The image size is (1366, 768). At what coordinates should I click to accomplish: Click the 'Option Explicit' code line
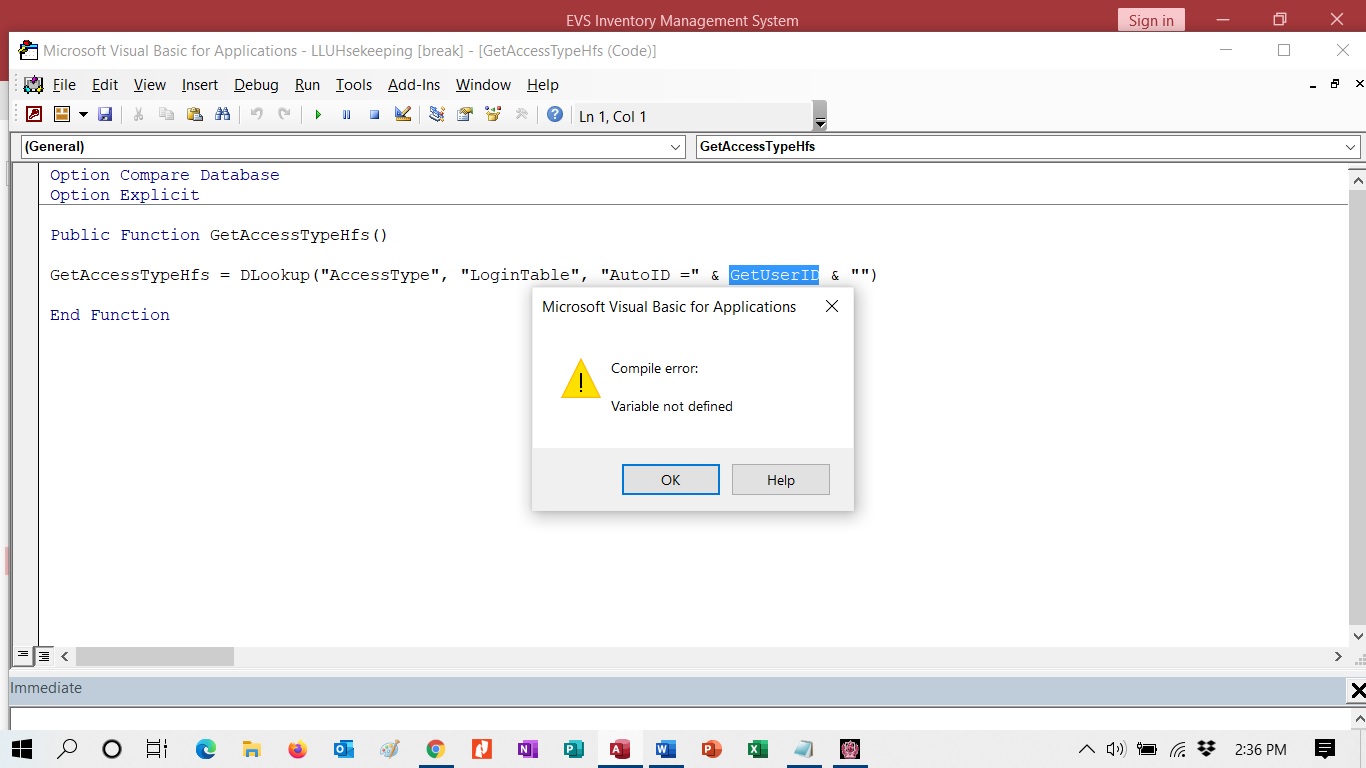coord(125,195)
